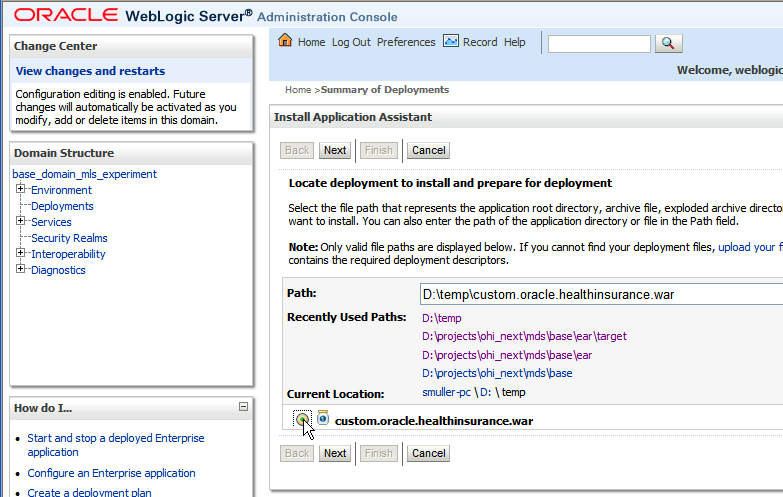Open Start and stop a deployed Enterprise application
The image size is (783, 497).
[116, 445]
